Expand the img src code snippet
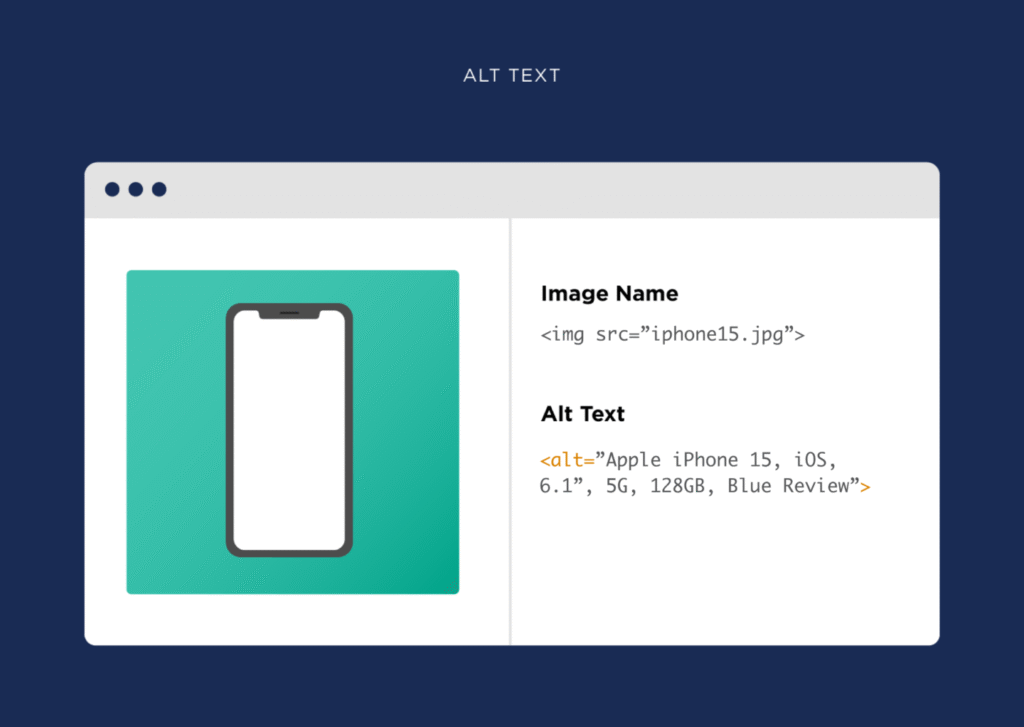The width and height of the screenshot is (1024, 727). (x=670, y=335)
